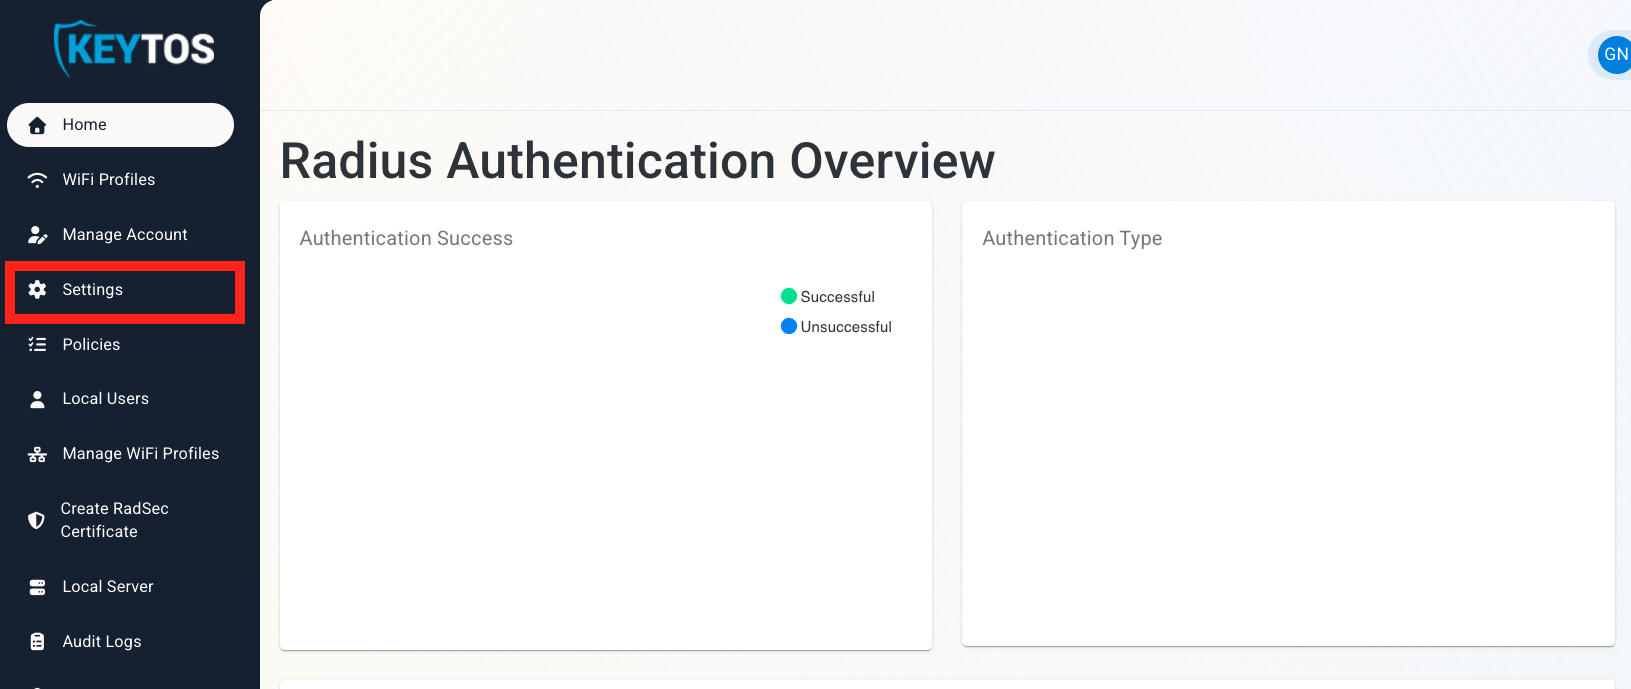The image size is (1631, 689).
Task: Go to the Policies menu item
Action: (x=91, y=345)
